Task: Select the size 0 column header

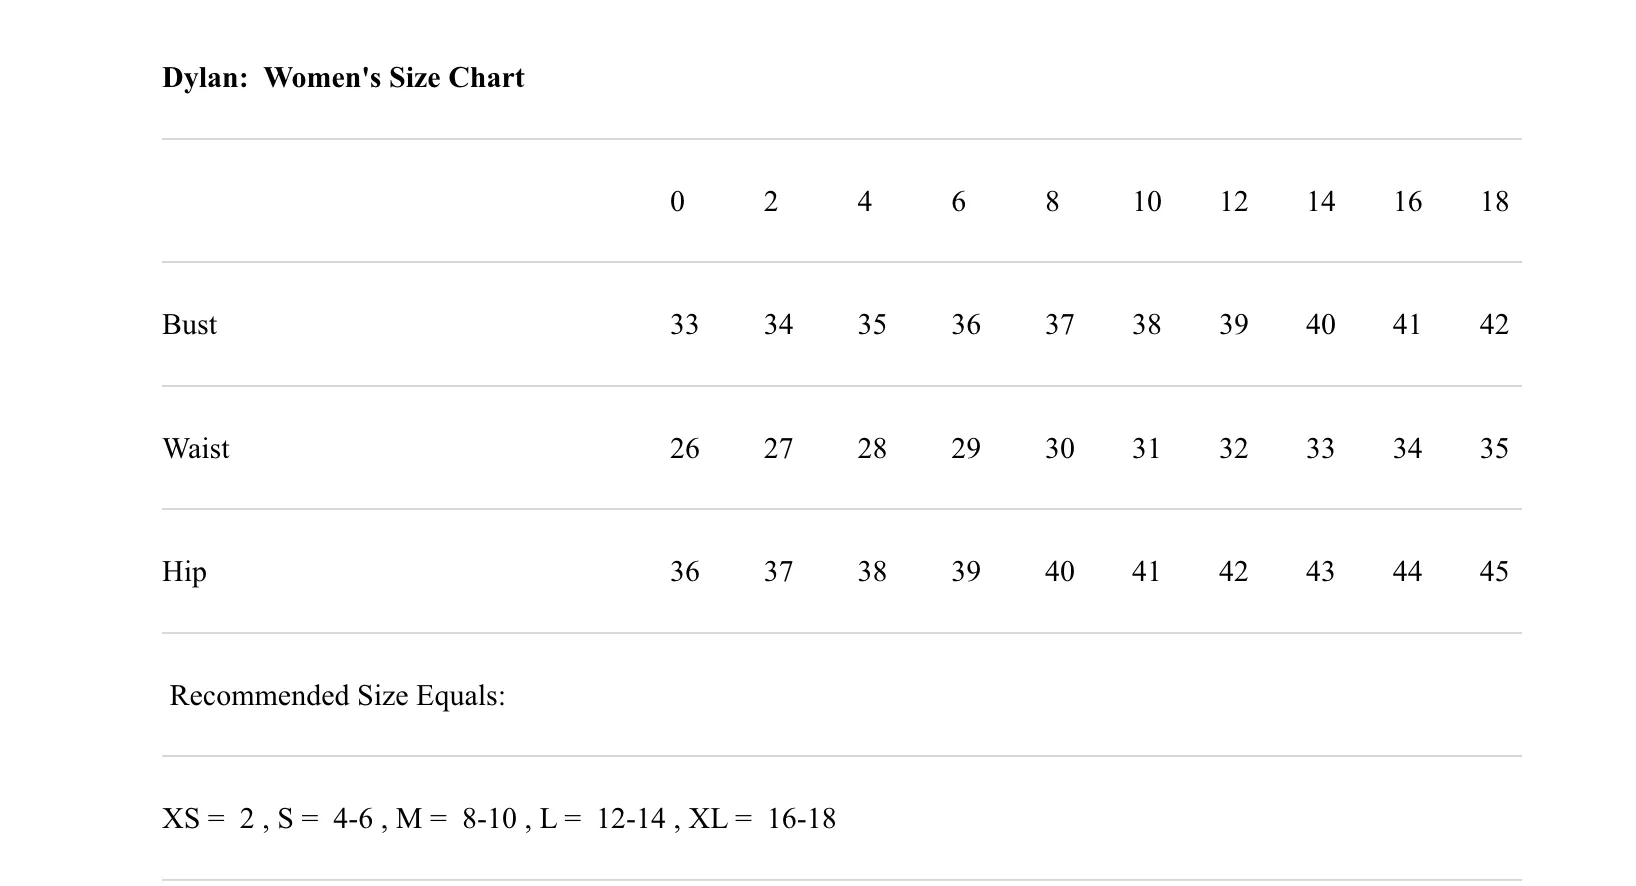Action: click(677, 202)
